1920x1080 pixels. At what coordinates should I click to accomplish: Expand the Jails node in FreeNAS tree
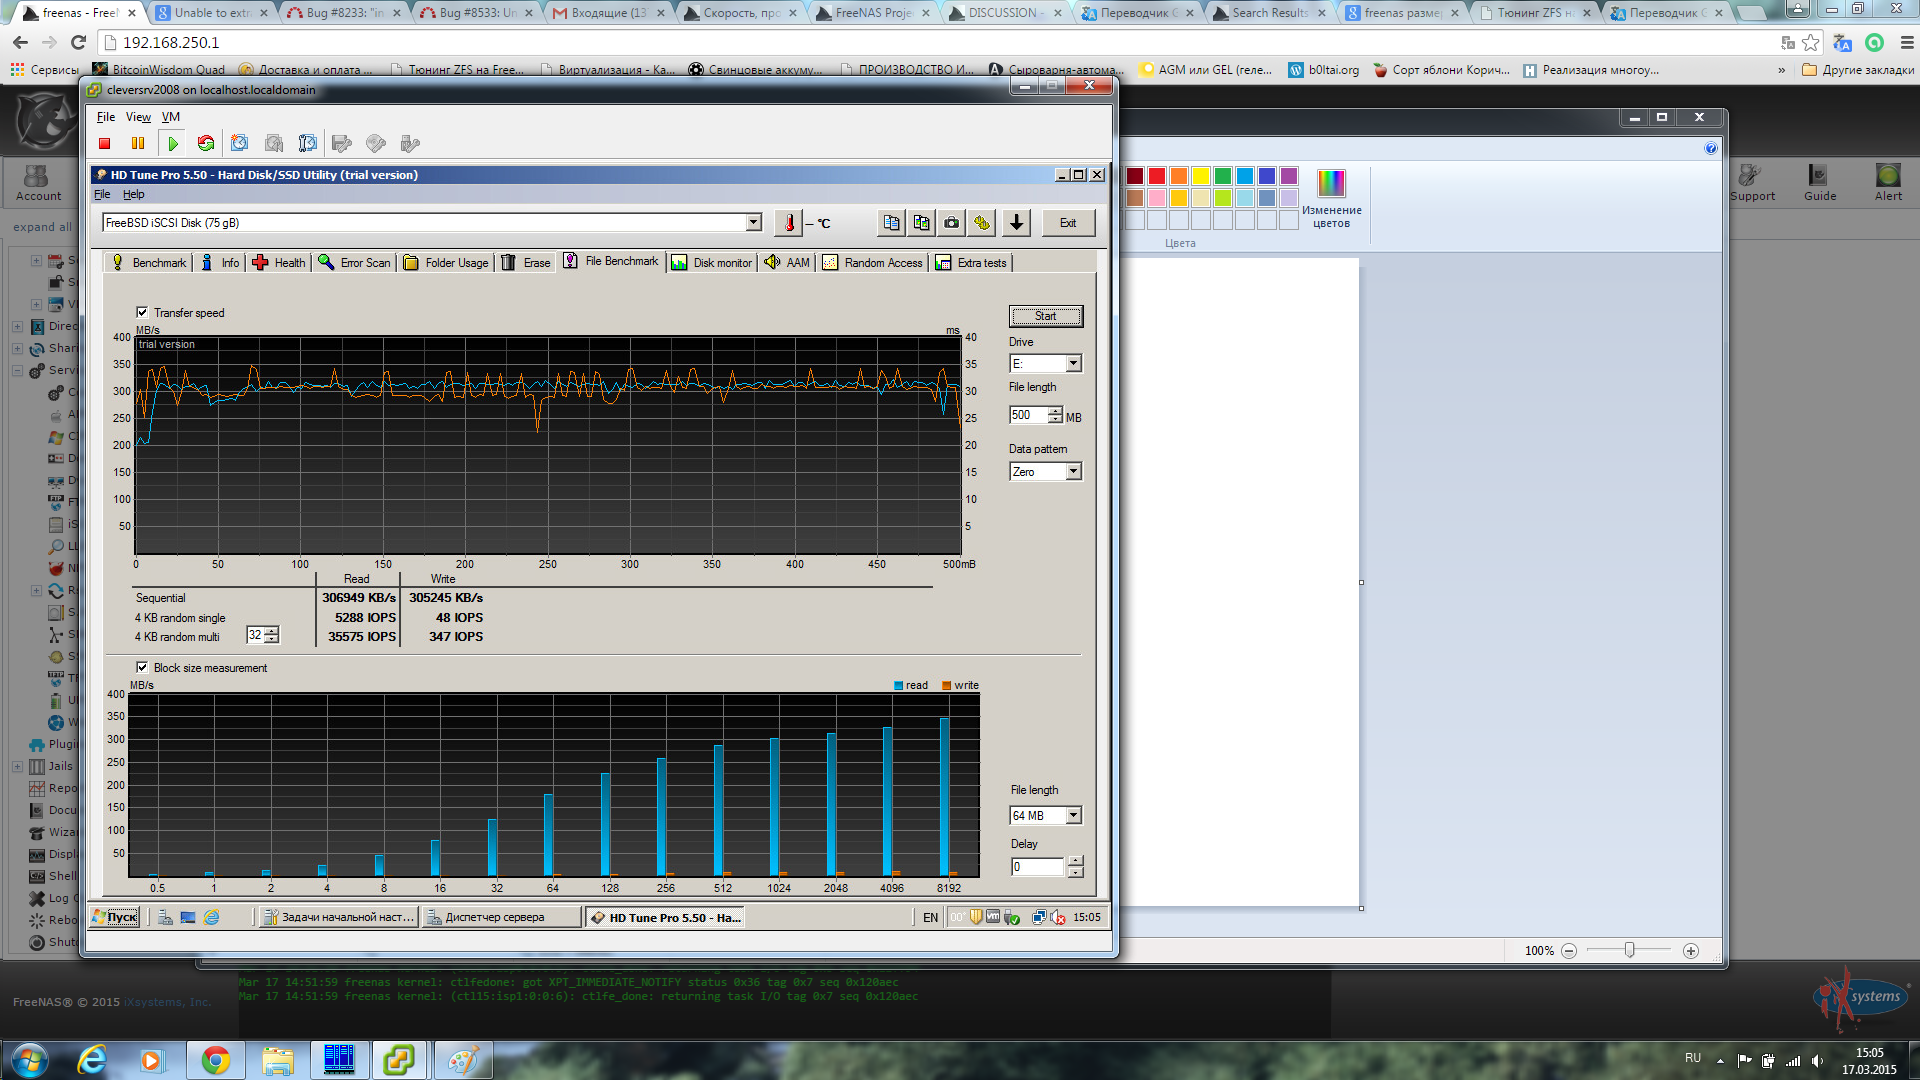pos(17,766)
